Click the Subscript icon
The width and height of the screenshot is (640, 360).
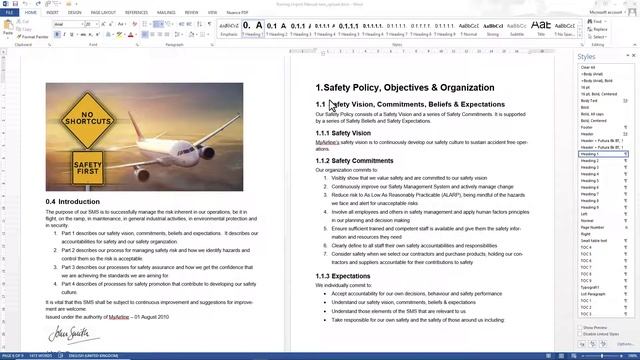click(x=91, y=35)
